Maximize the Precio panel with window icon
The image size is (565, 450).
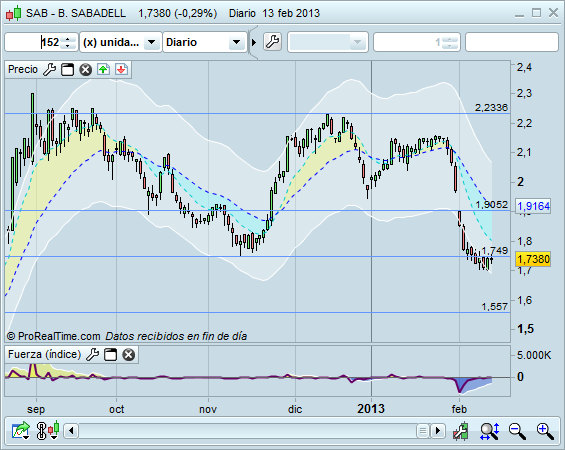pyautogui.click(x=67, y=69)
